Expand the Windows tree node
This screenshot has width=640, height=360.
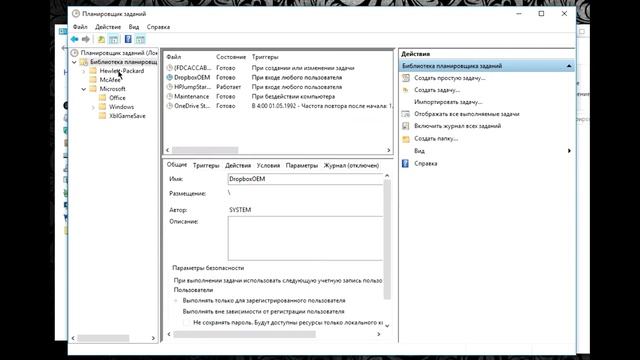coord(93,107)
